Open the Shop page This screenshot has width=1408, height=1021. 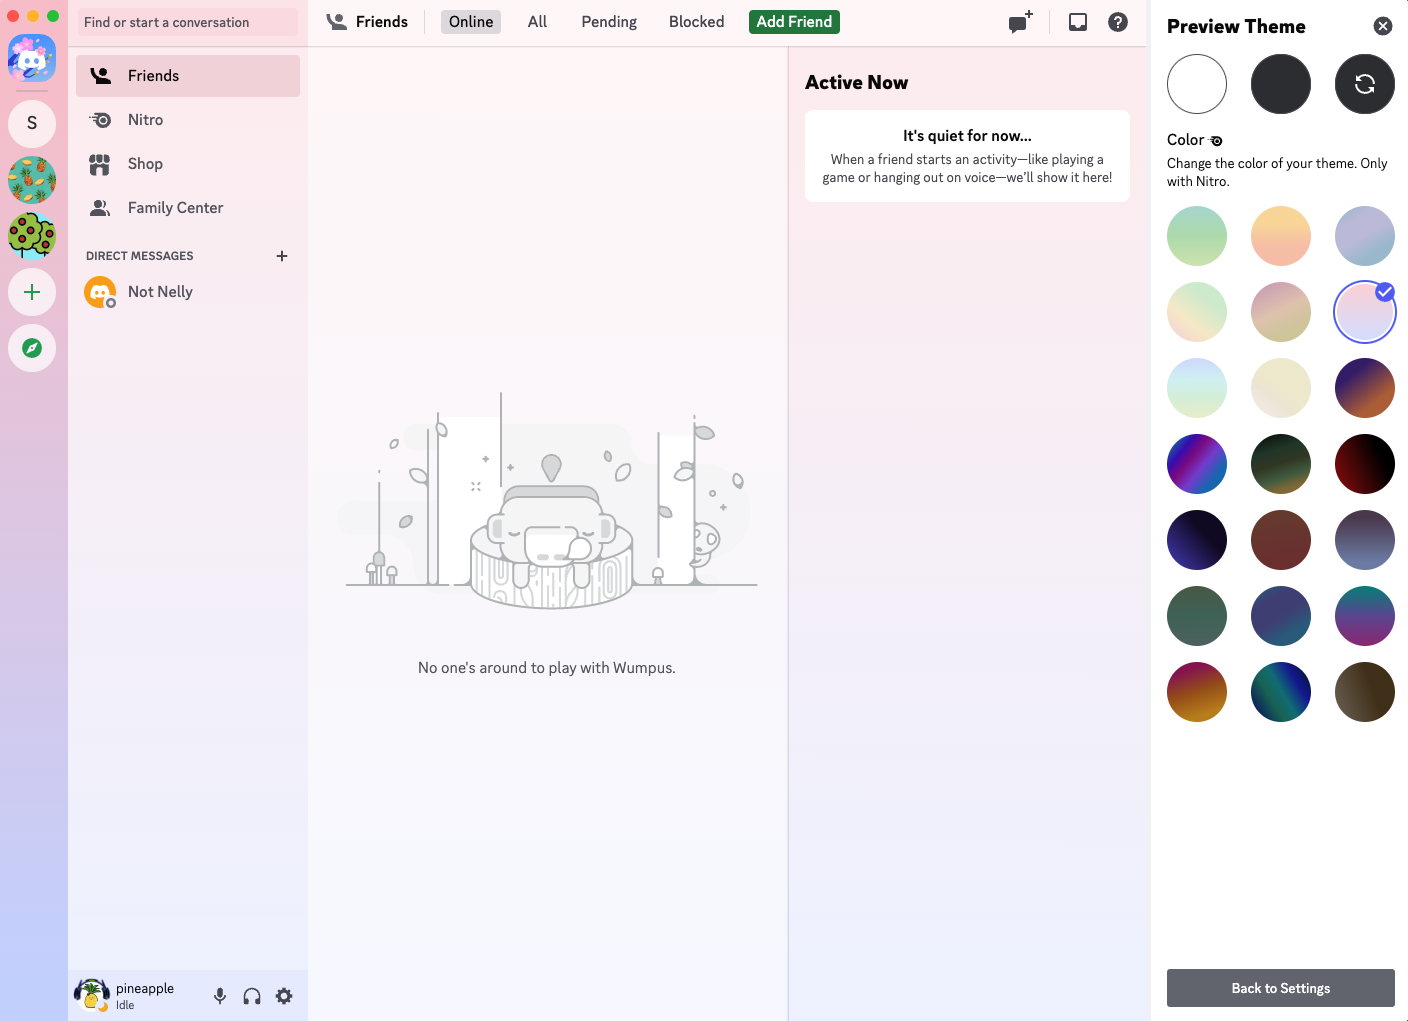coord(188,164)
